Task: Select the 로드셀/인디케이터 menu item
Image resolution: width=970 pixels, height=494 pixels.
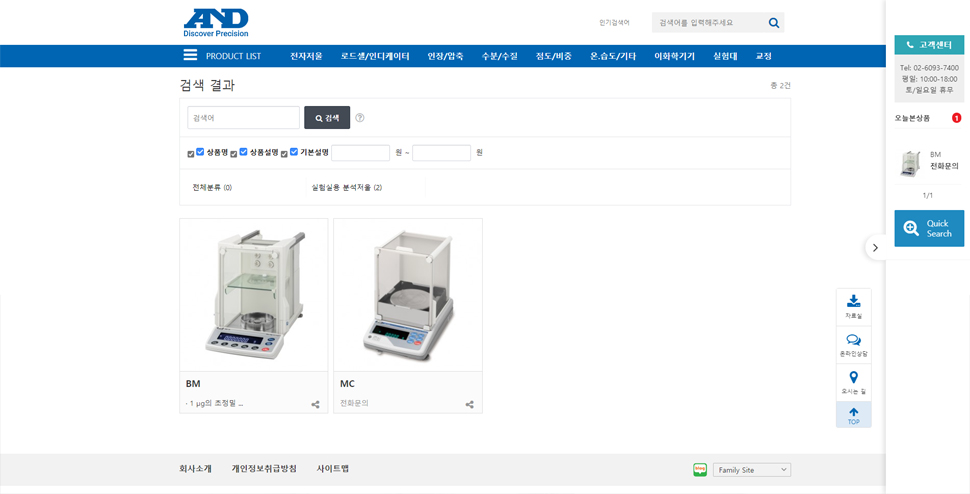Action: [x=375, y=56]
